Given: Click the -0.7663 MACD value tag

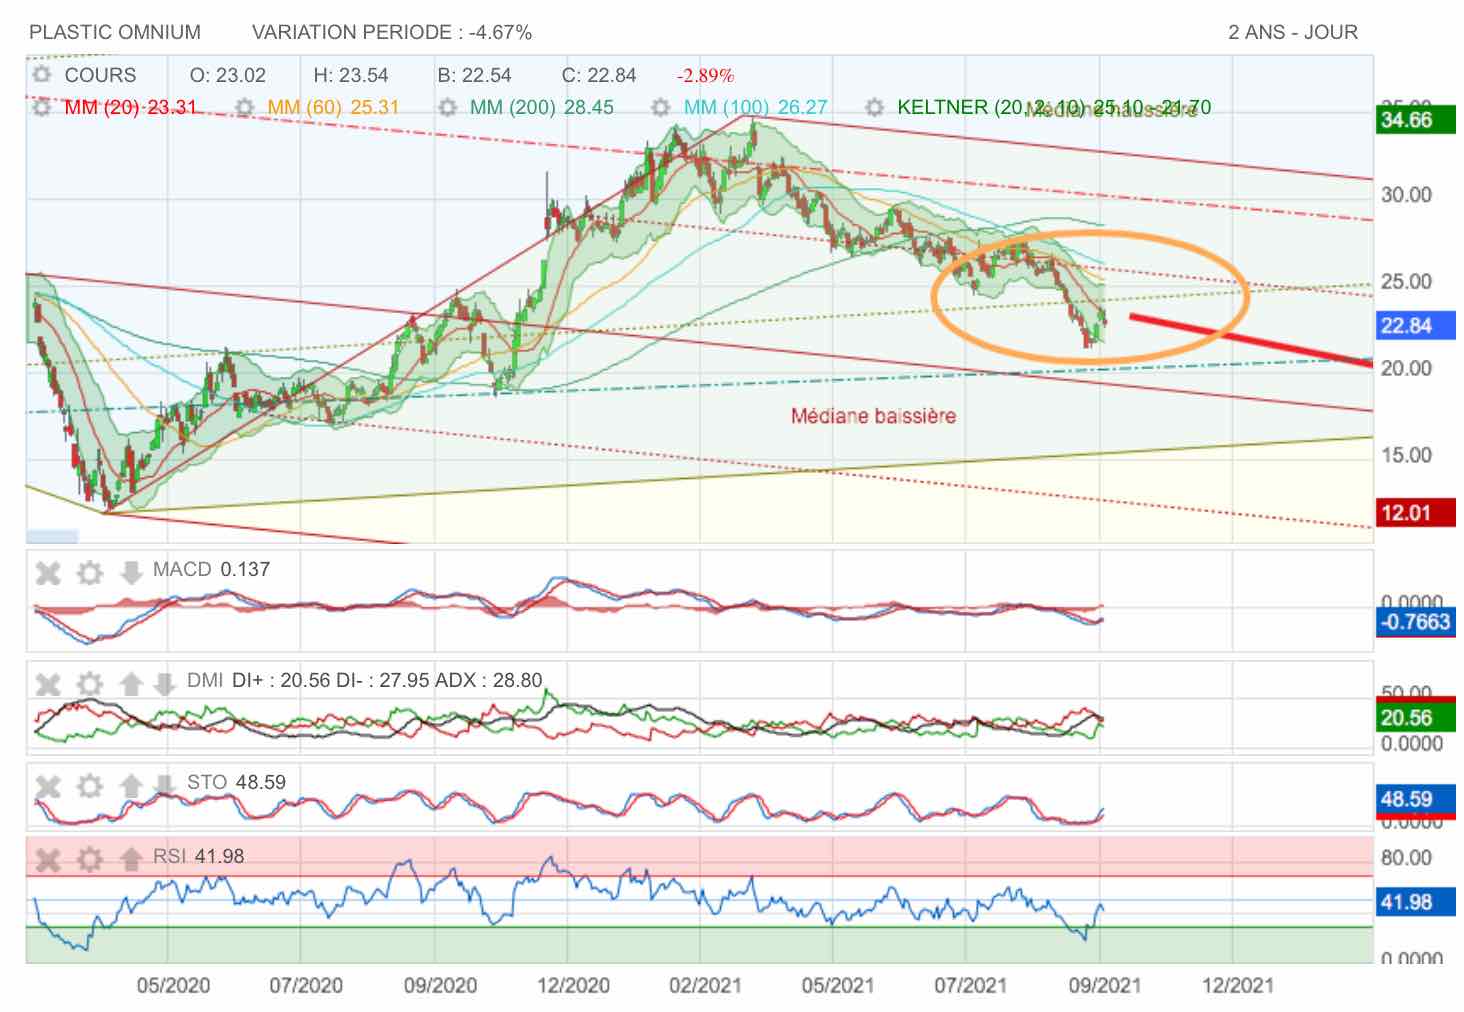Looking at the screenshot, I should [x=1416, y=623].
